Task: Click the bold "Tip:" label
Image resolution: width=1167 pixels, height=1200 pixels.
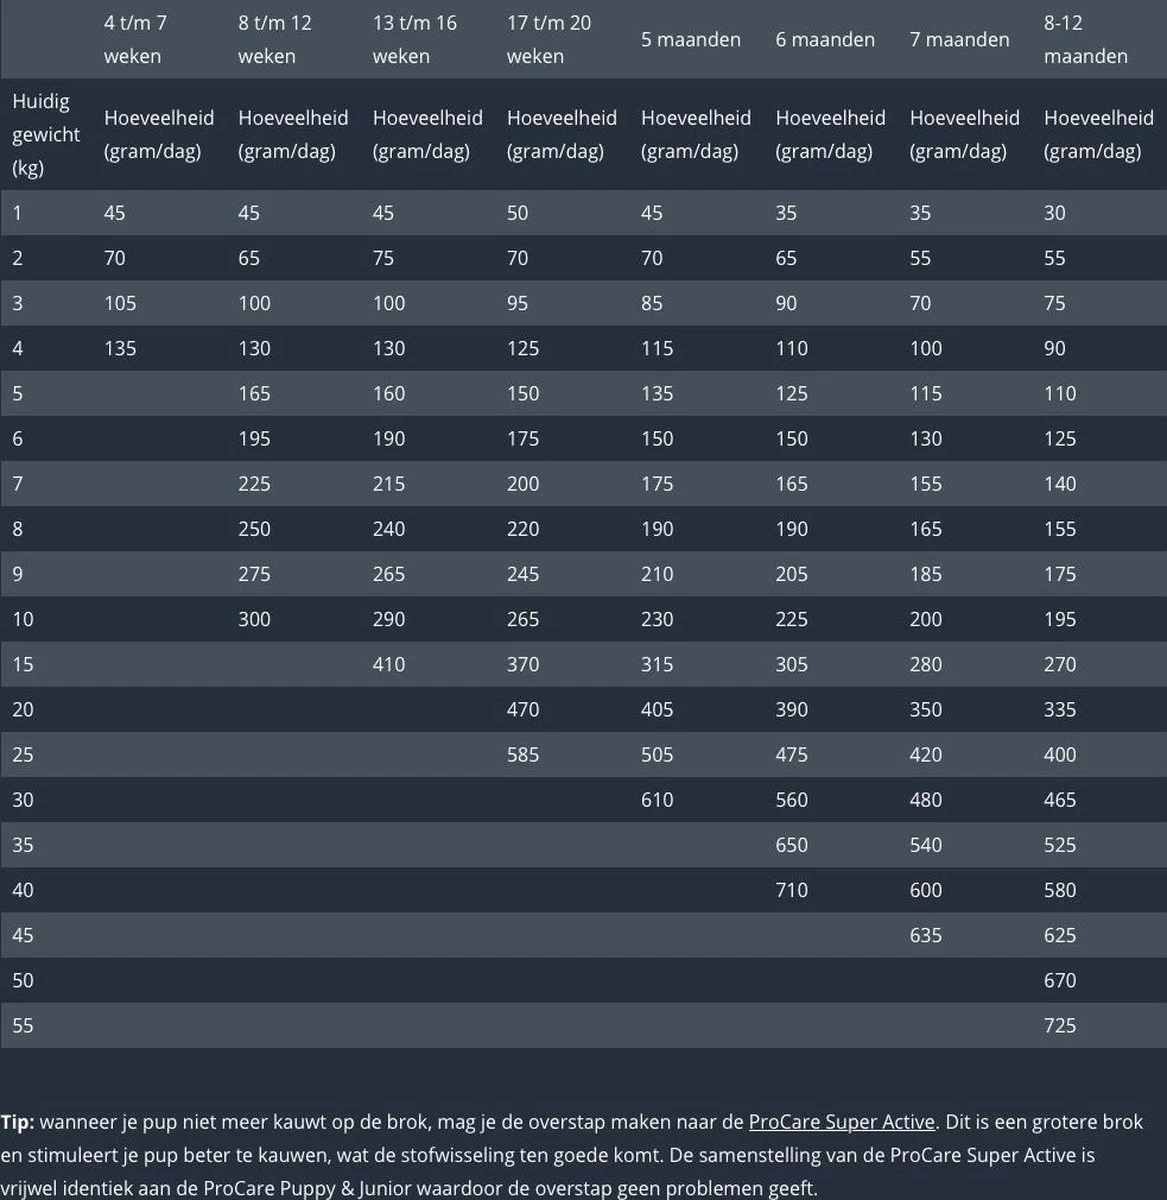Action: pyautogui.click(x=17, y=1121)
